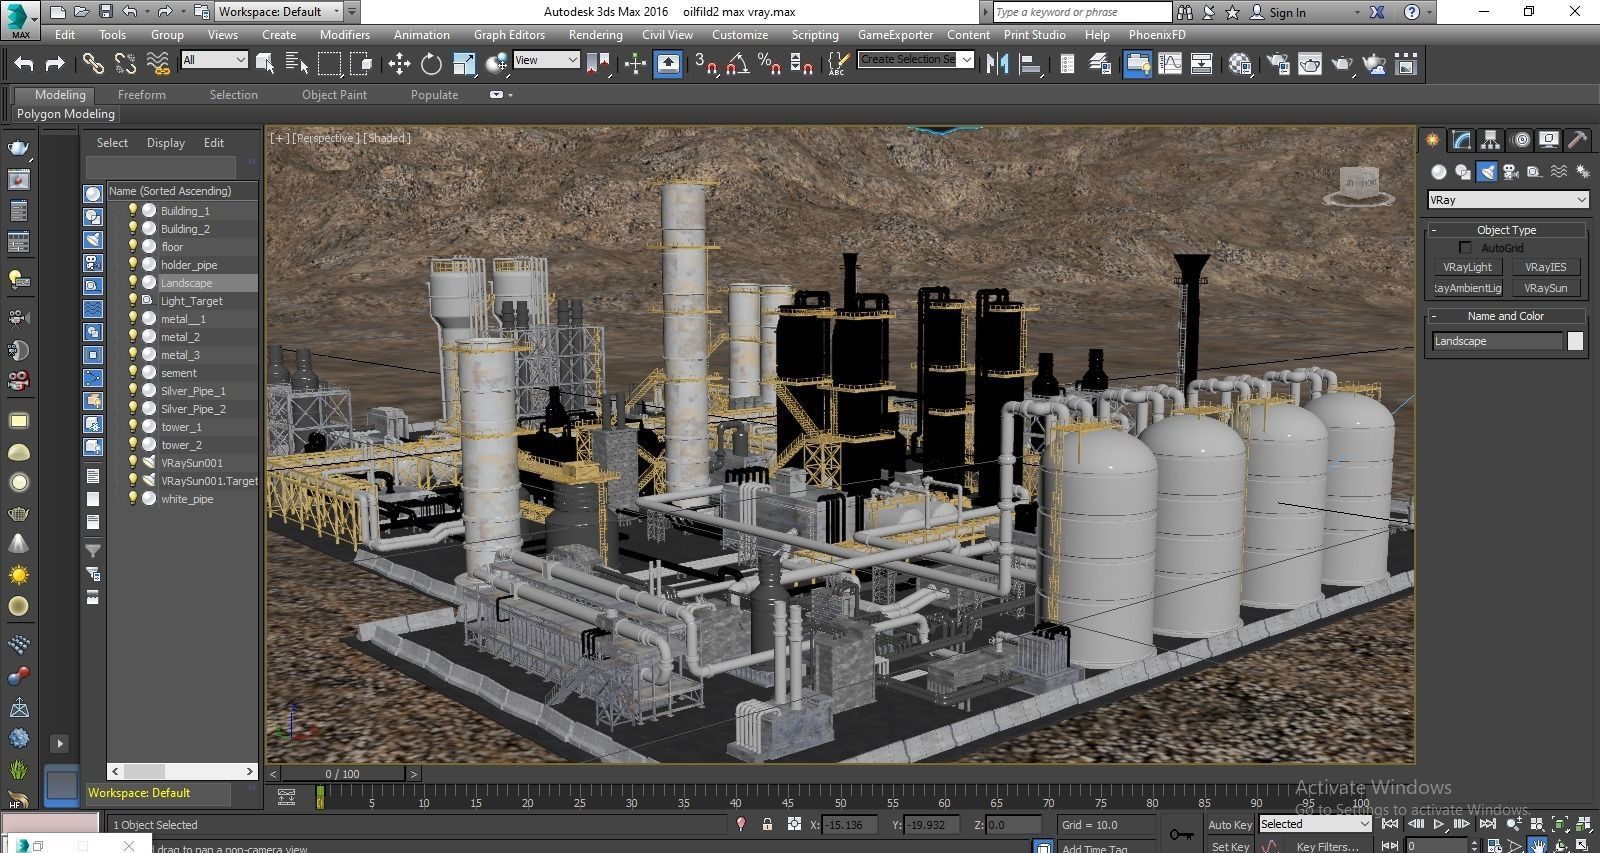Activate the Select and Uniform Scale tool
The image size is (1600, 853).
(x=464, y=64)
